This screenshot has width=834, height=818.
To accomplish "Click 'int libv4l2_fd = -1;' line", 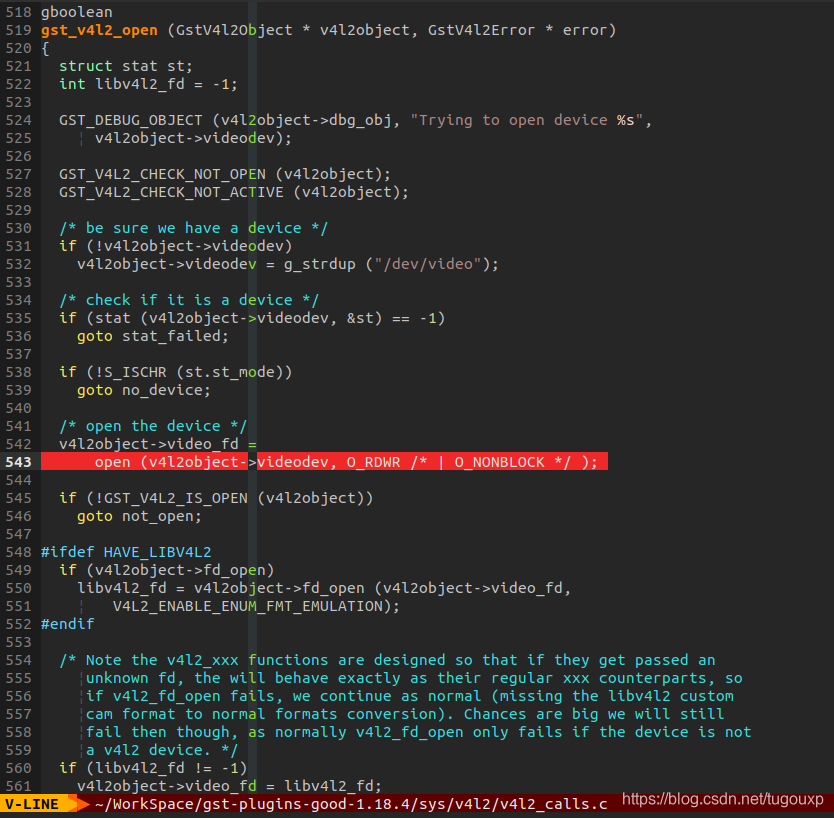I will (148, 84).
